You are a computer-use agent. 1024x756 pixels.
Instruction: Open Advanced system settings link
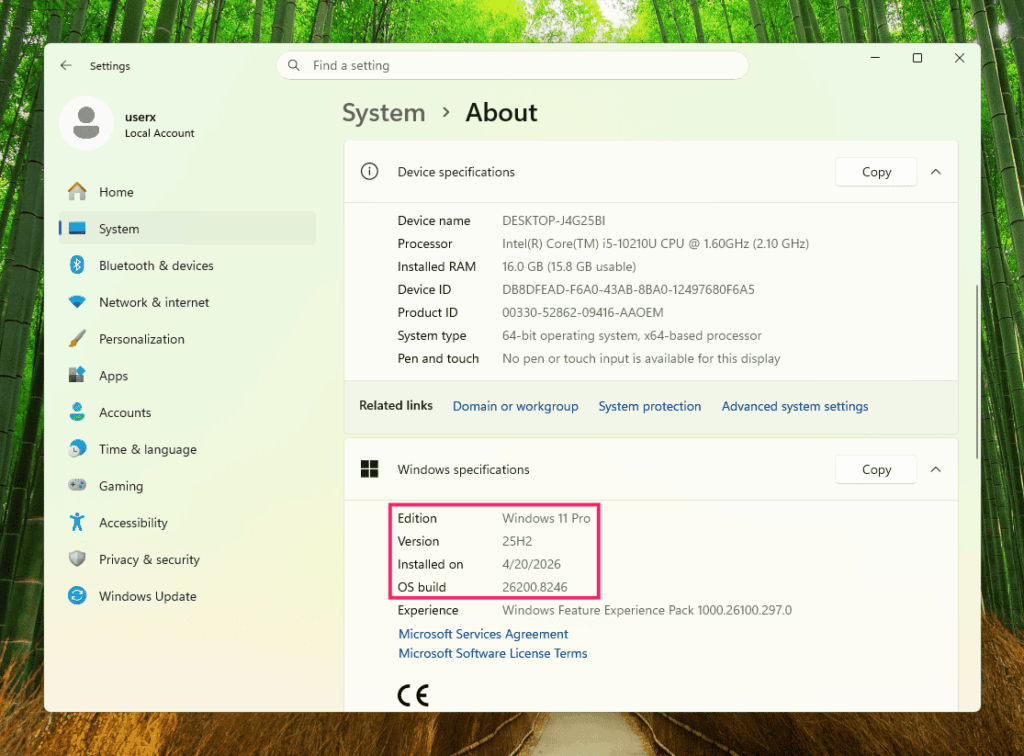[x=795, y=406]
